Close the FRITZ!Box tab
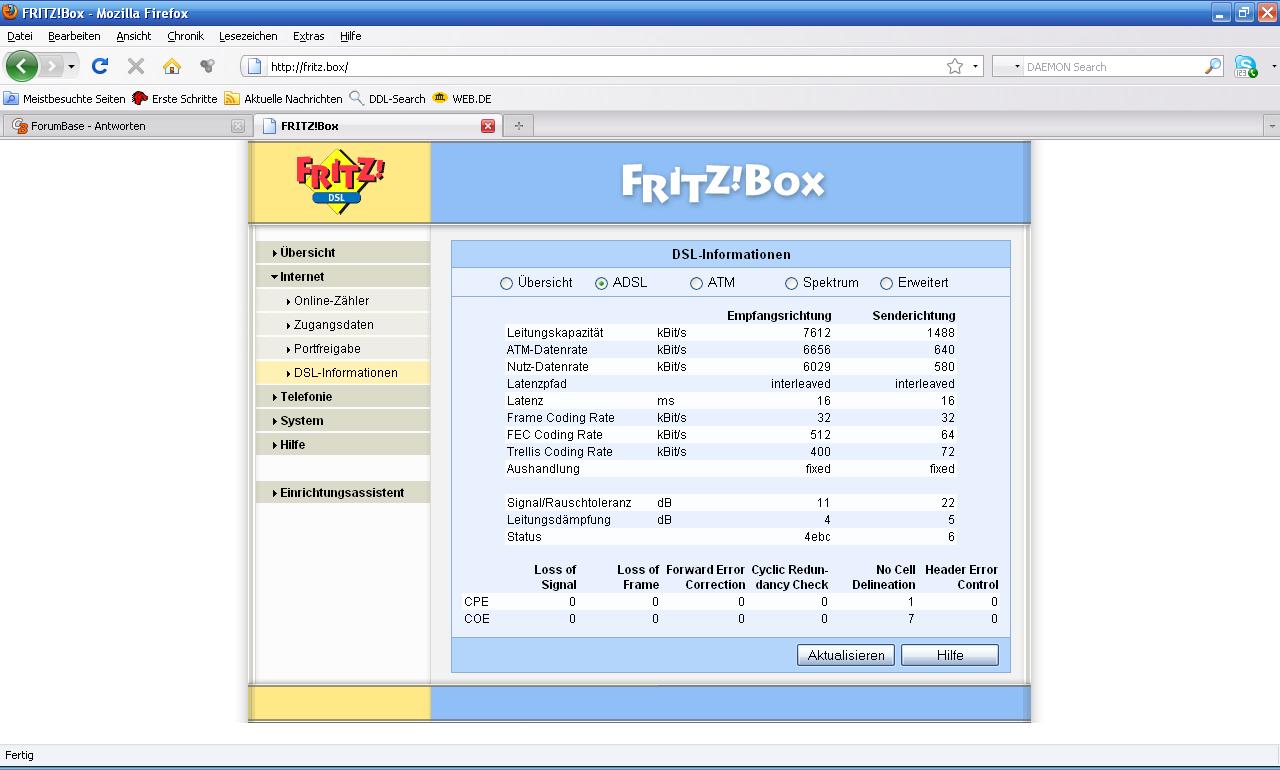 pos(488,126)
